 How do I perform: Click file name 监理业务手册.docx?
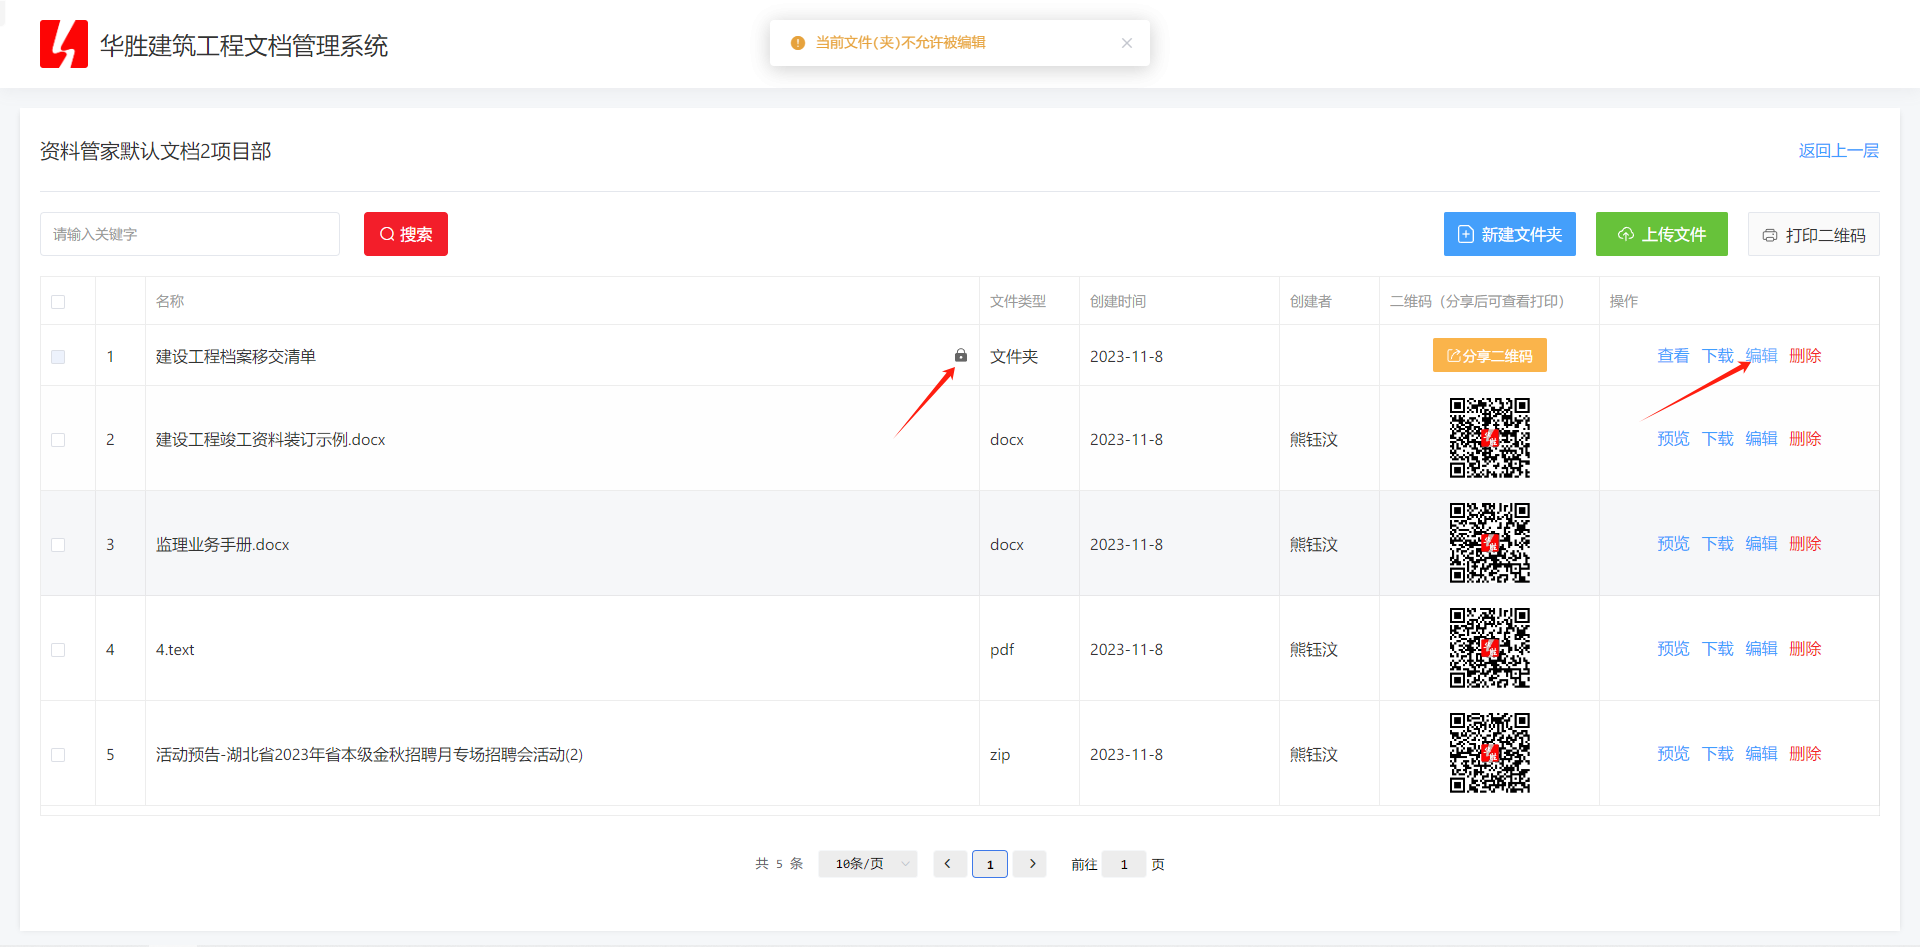pyautogui.click(x=223, y=545)
